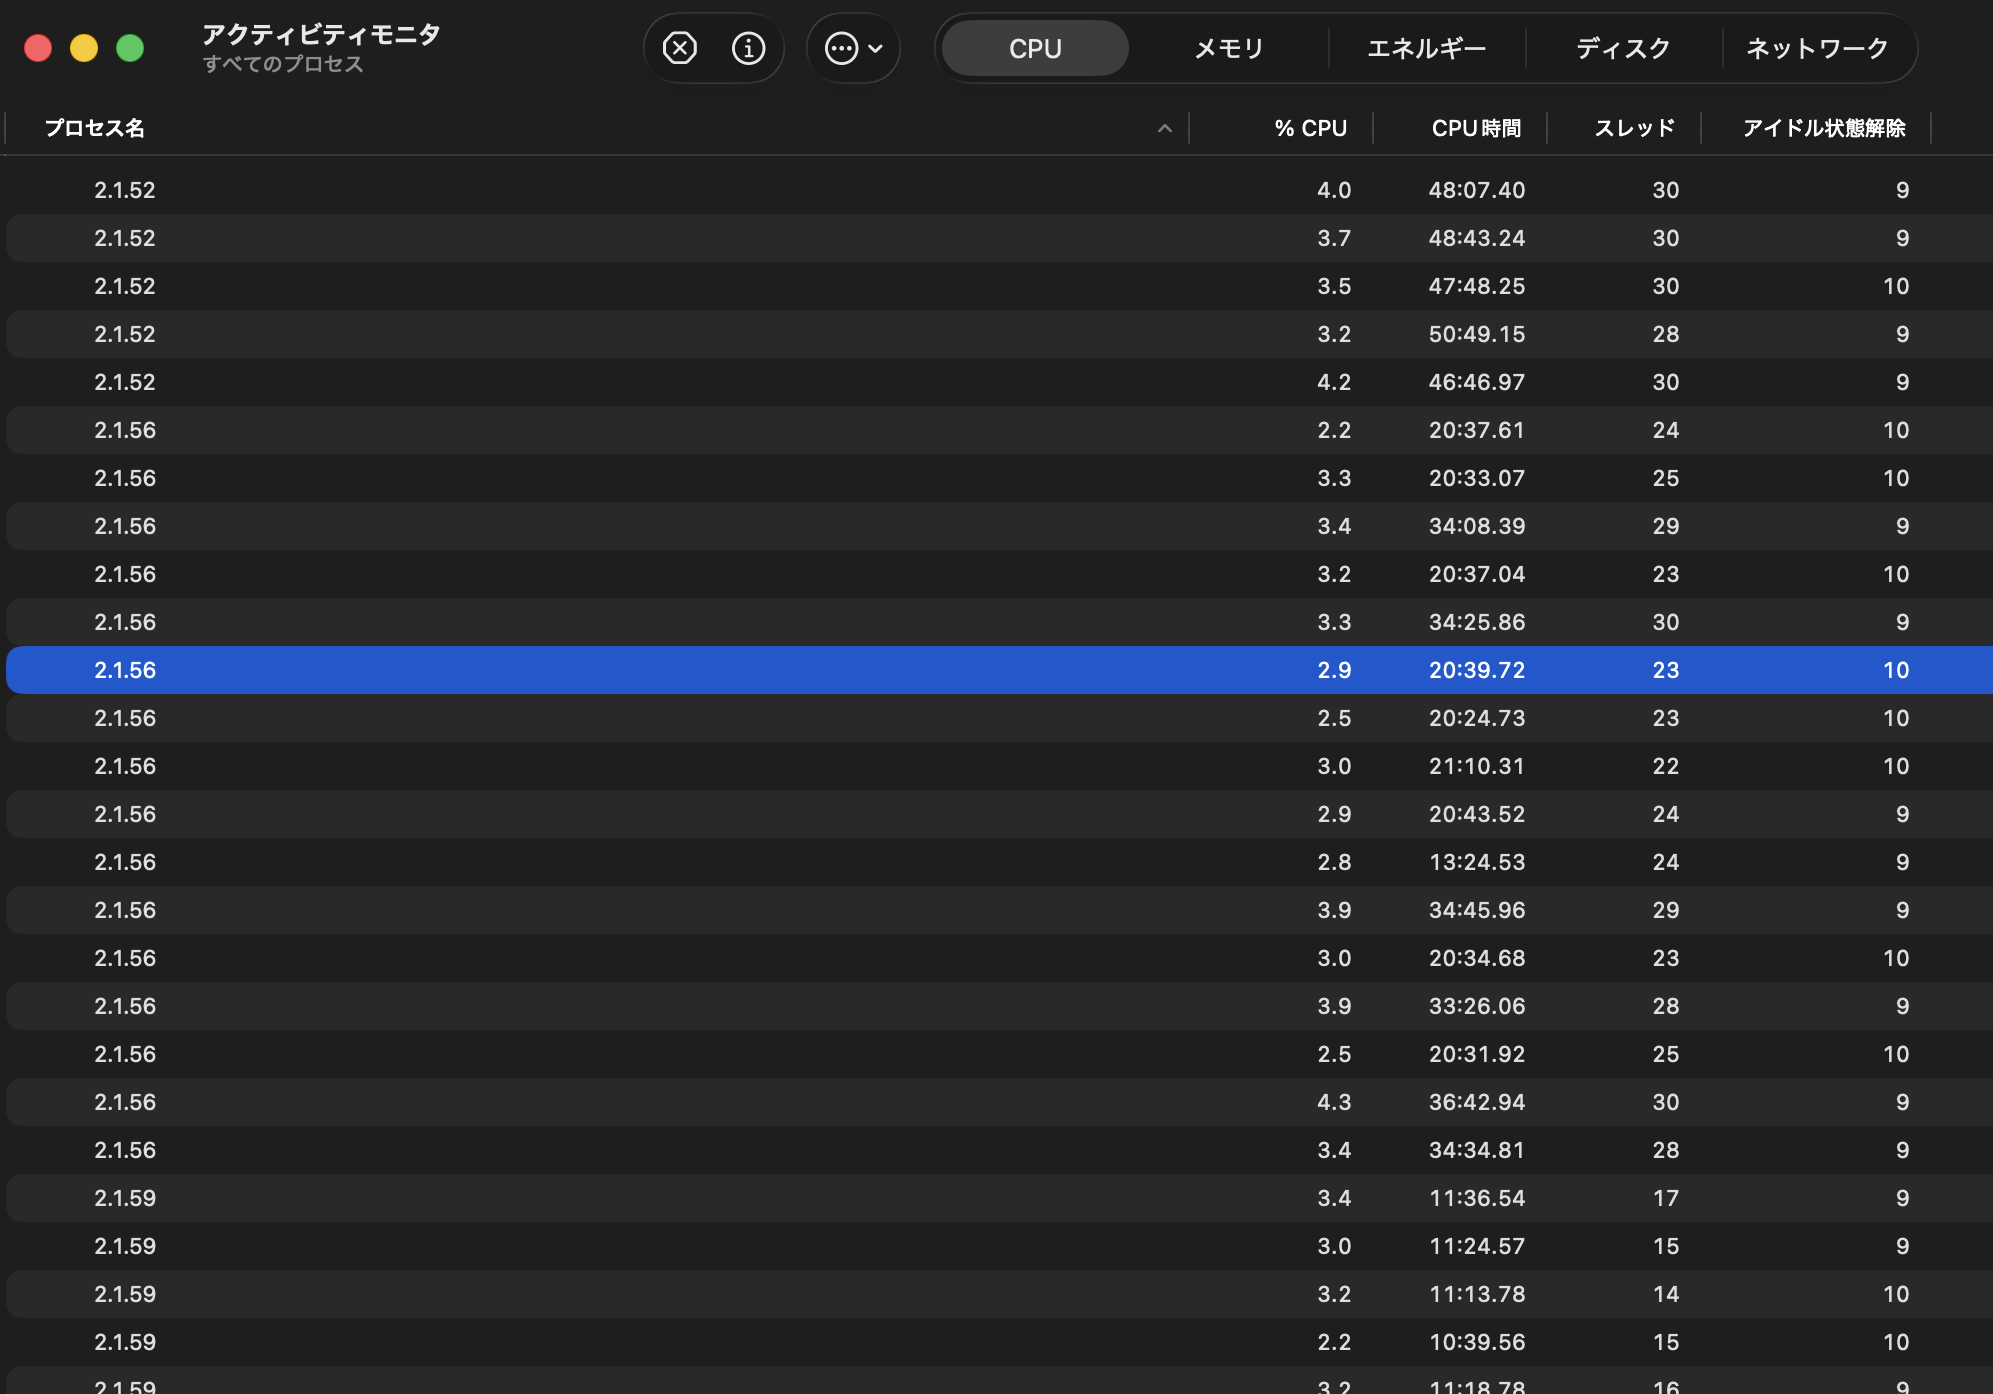Switch to the エネルギー tab

(1426, 48)
